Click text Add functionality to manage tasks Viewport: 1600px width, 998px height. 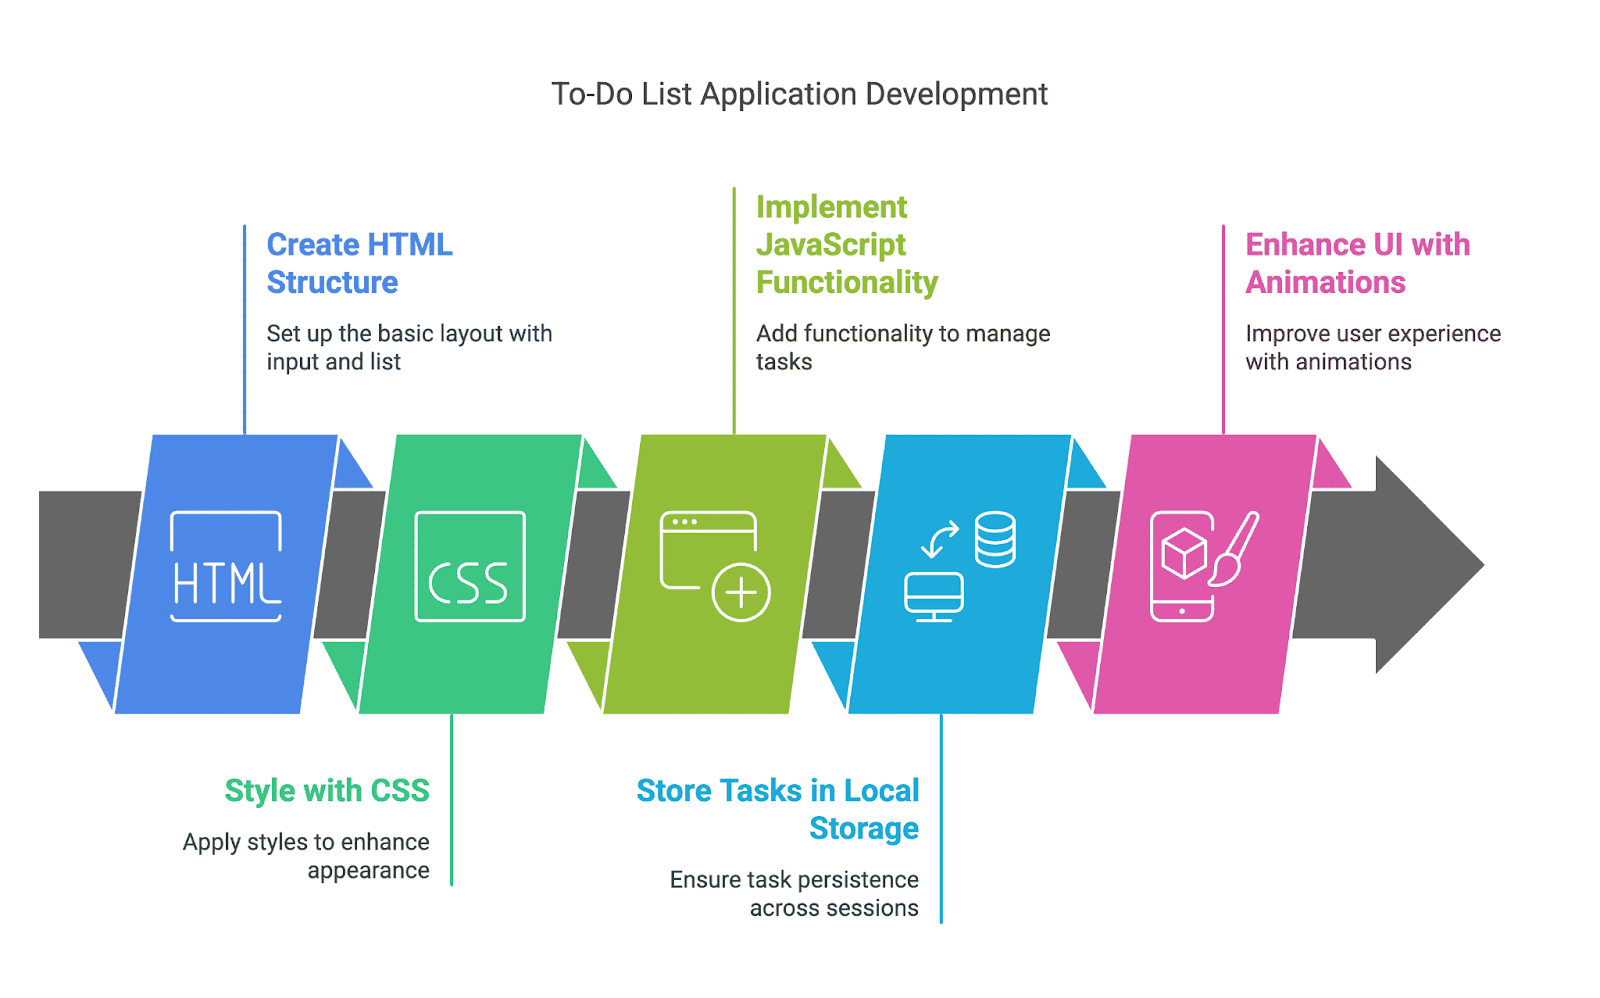click(x=903, y=347)
